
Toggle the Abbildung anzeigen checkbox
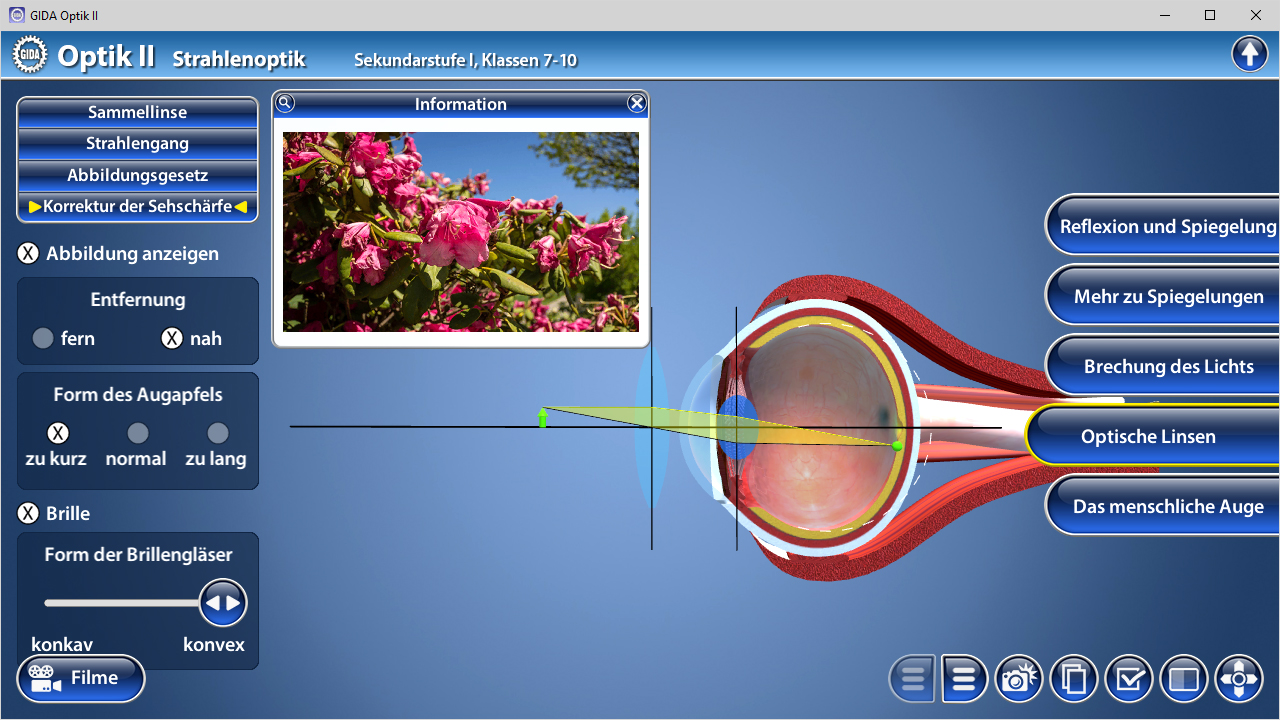[29, 254]
